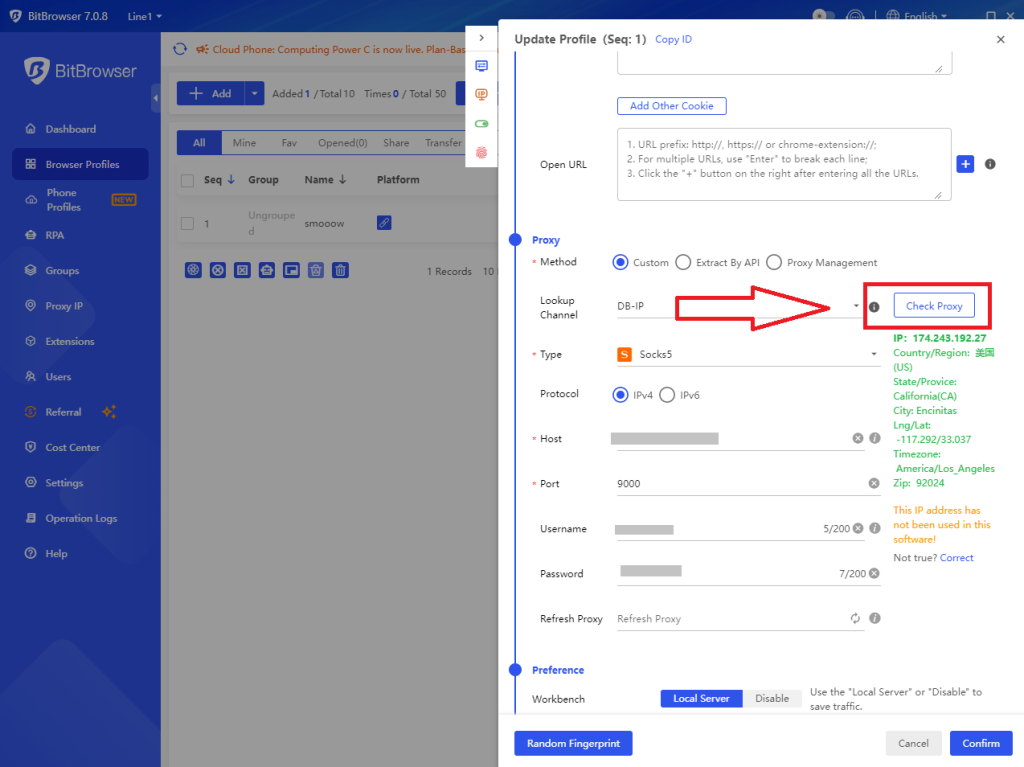Check the checkbox on profile row 1
This screenshot has width=1024, height=767.
pyautogui.click(x=186, y=223)
